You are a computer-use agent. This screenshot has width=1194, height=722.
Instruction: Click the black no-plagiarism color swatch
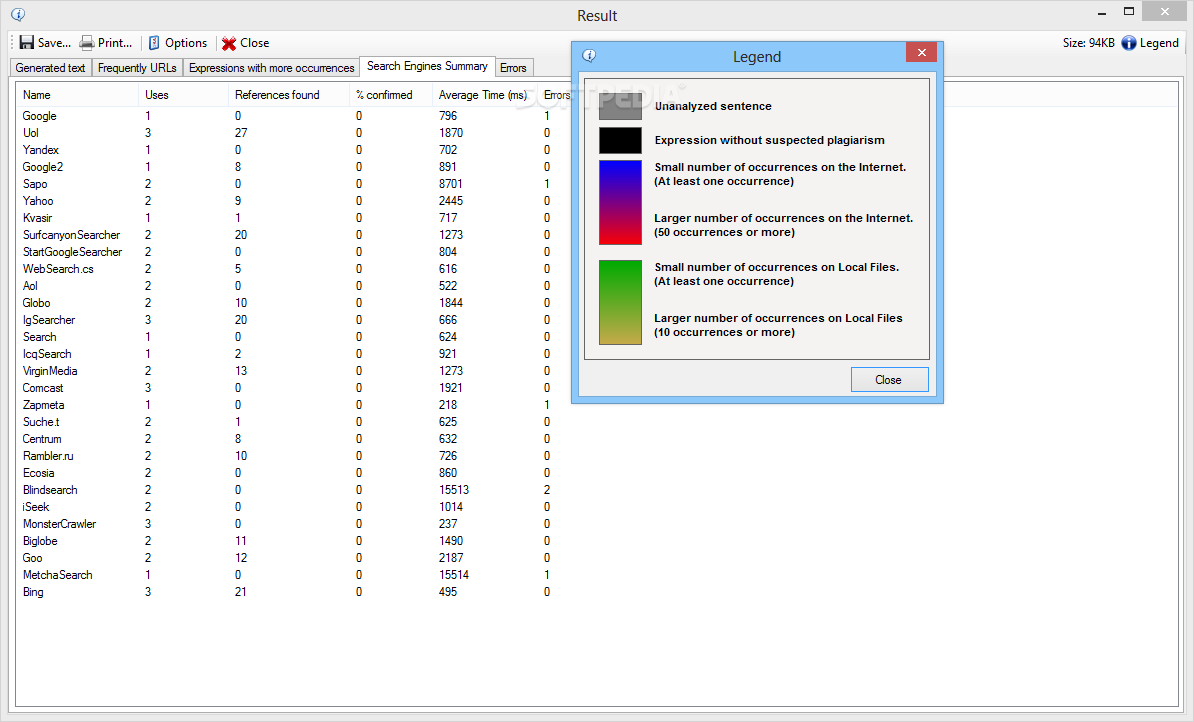(x=620, y=140)
